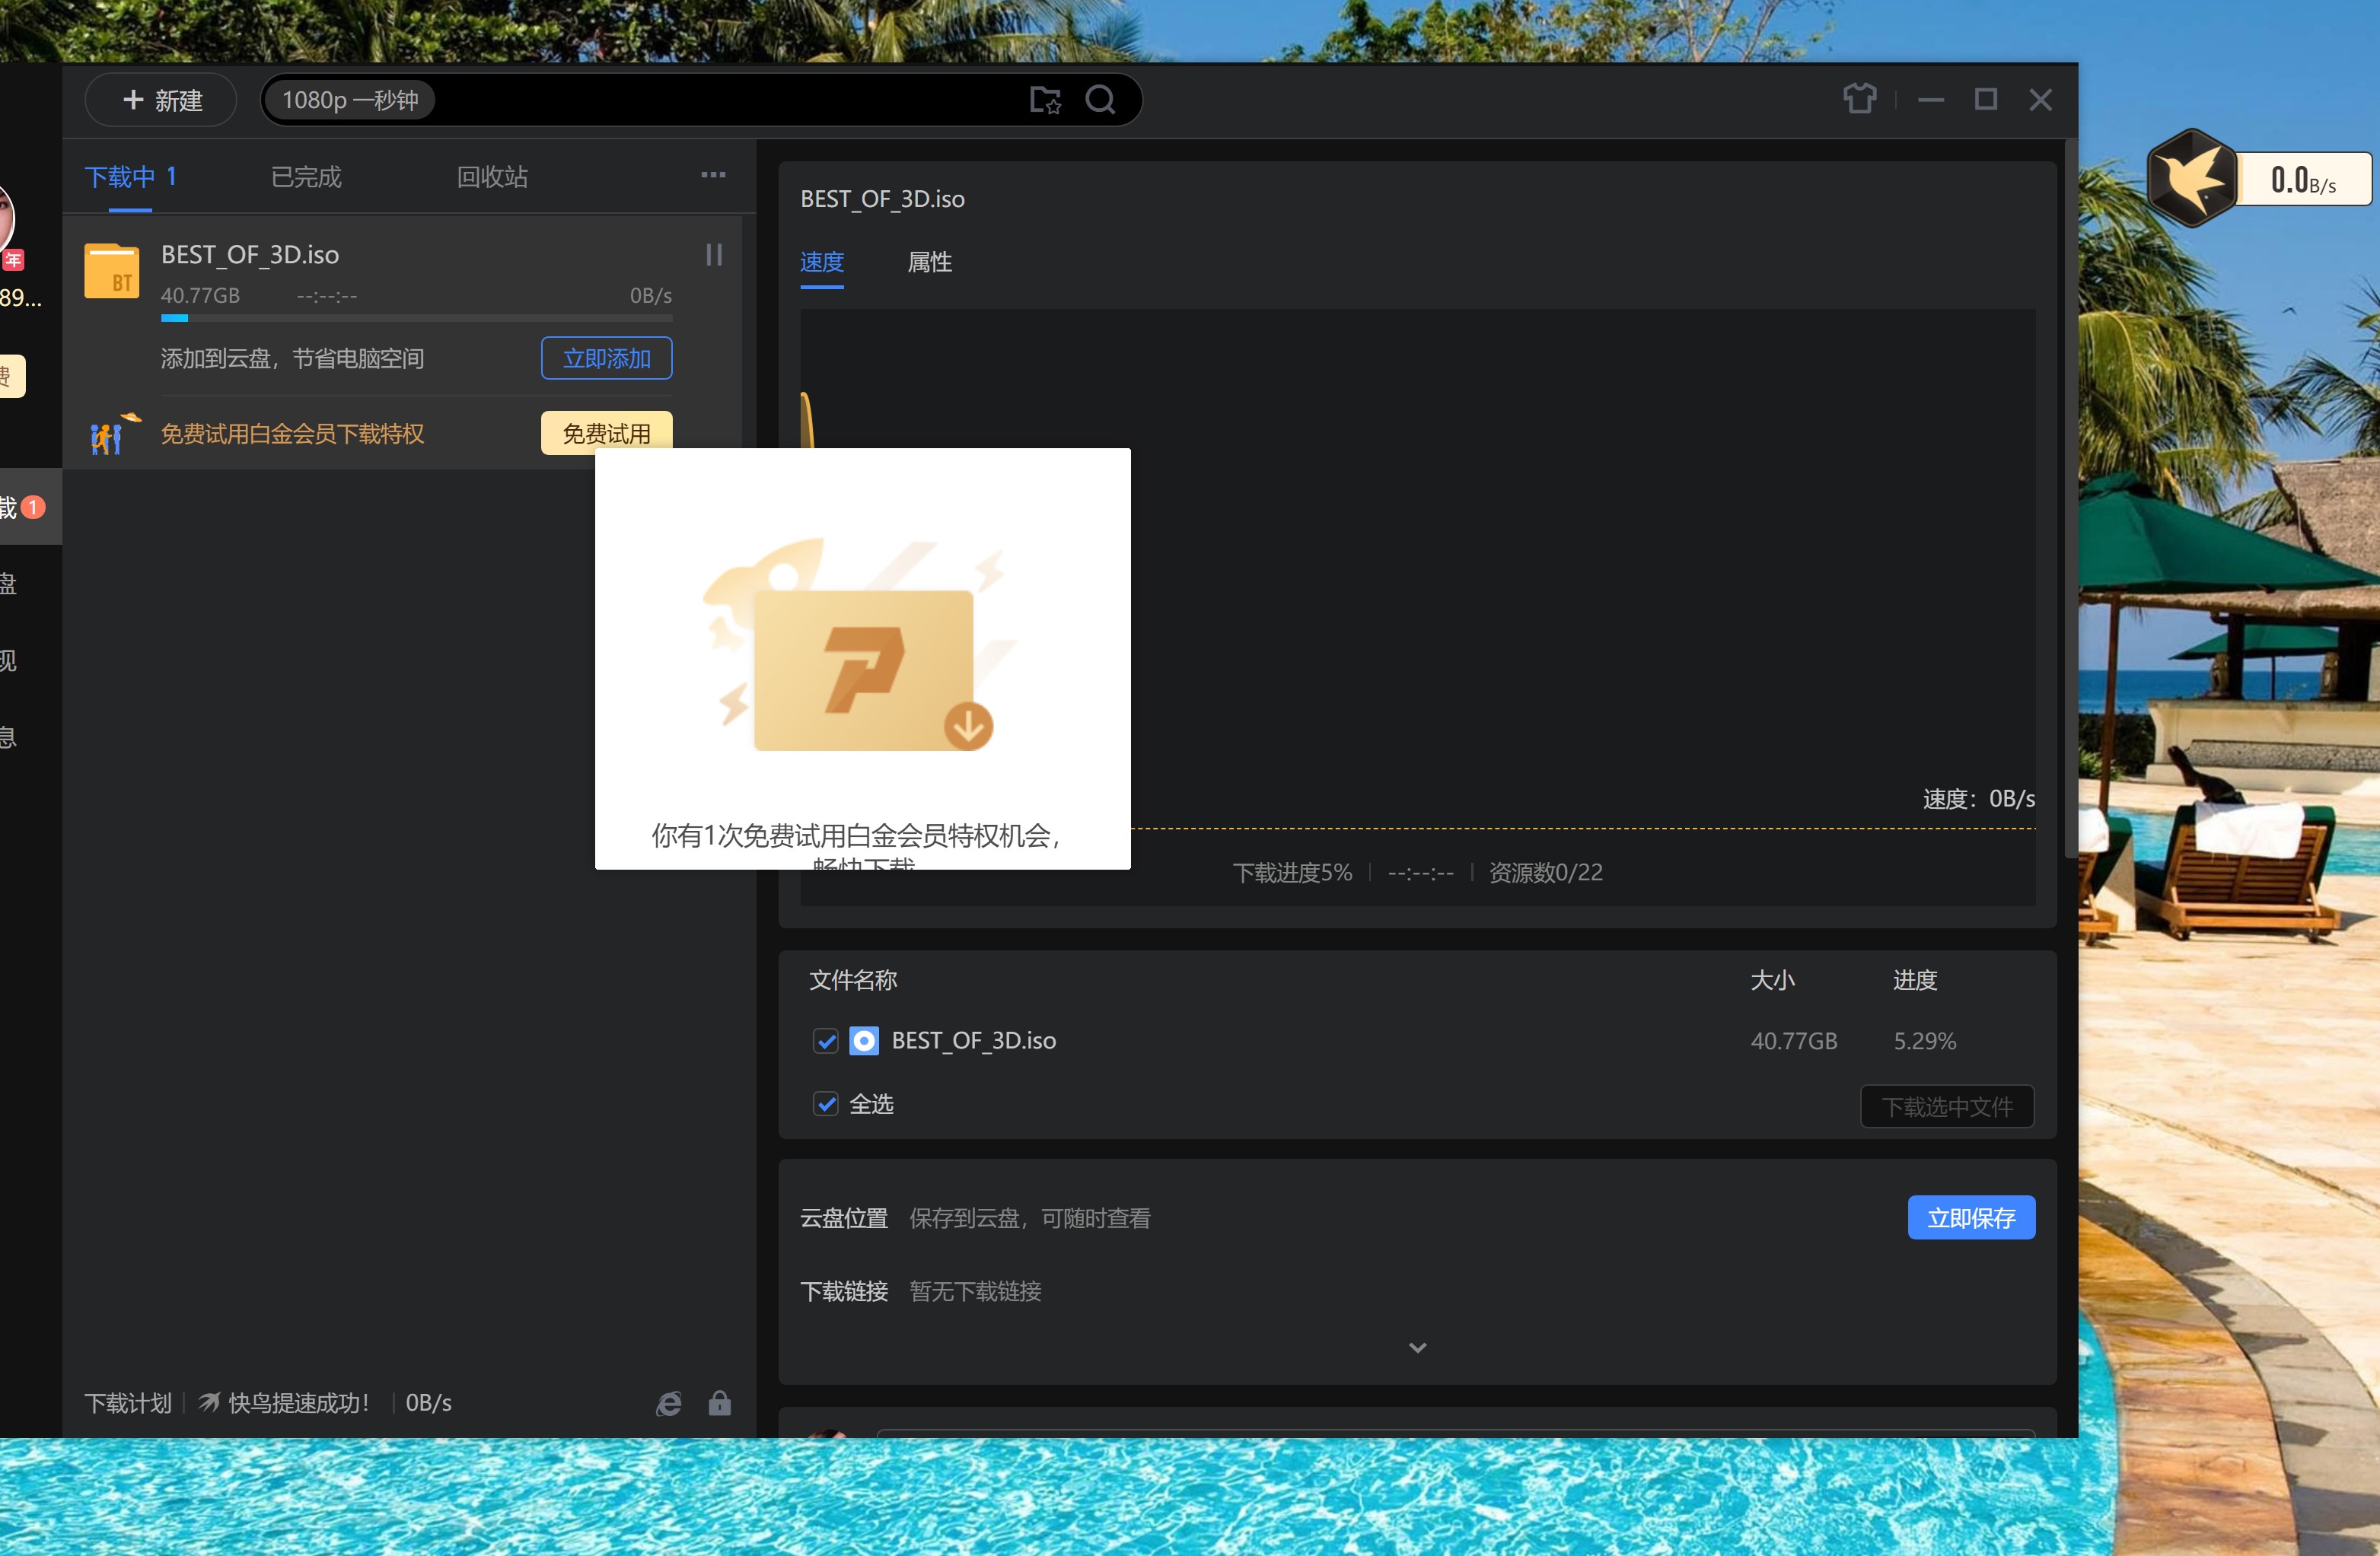Screen dimensions: 2380x1556
Task: Switch to the 属性 tab
Action: [929, 262]
